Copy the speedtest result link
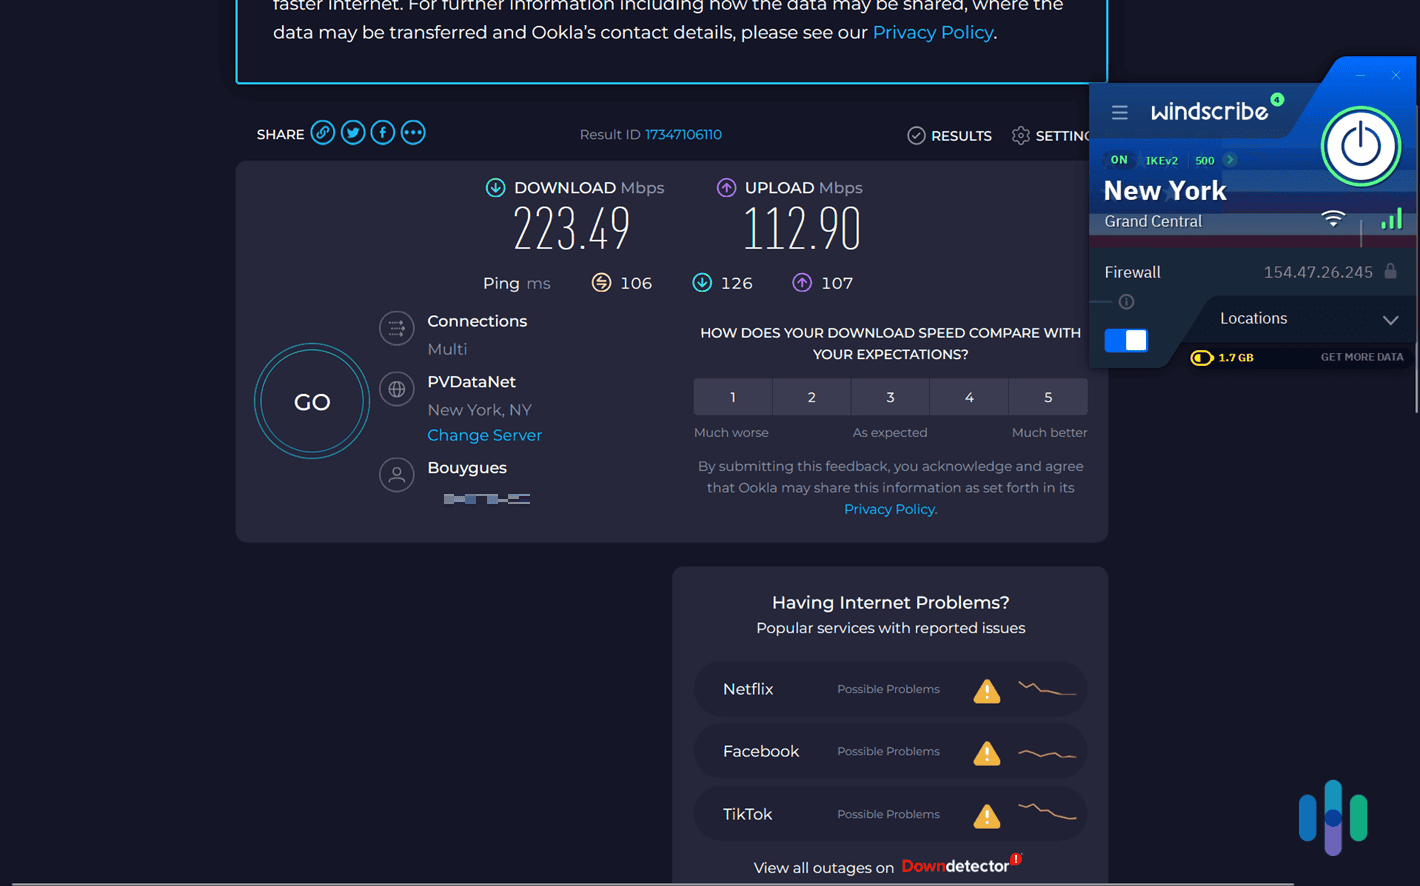 coord(322,132)
